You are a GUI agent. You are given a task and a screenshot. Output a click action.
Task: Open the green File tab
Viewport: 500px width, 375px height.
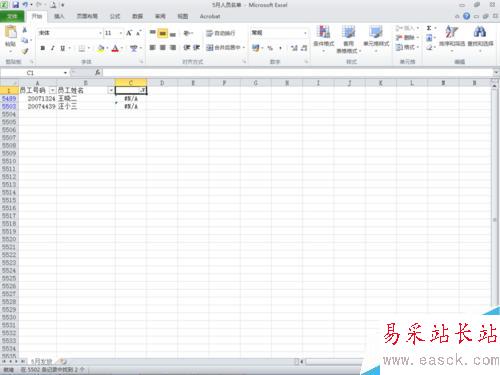[12, 16]
